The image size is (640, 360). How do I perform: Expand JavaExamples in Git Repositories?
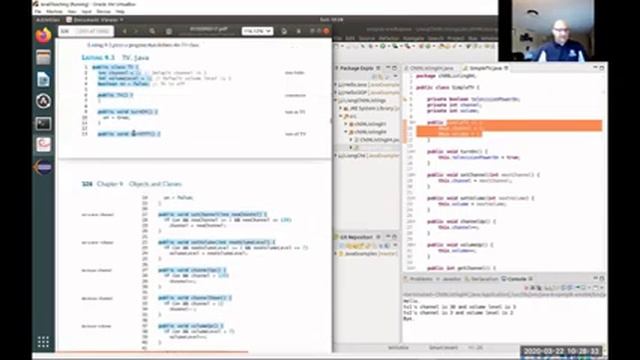[337, 254]
